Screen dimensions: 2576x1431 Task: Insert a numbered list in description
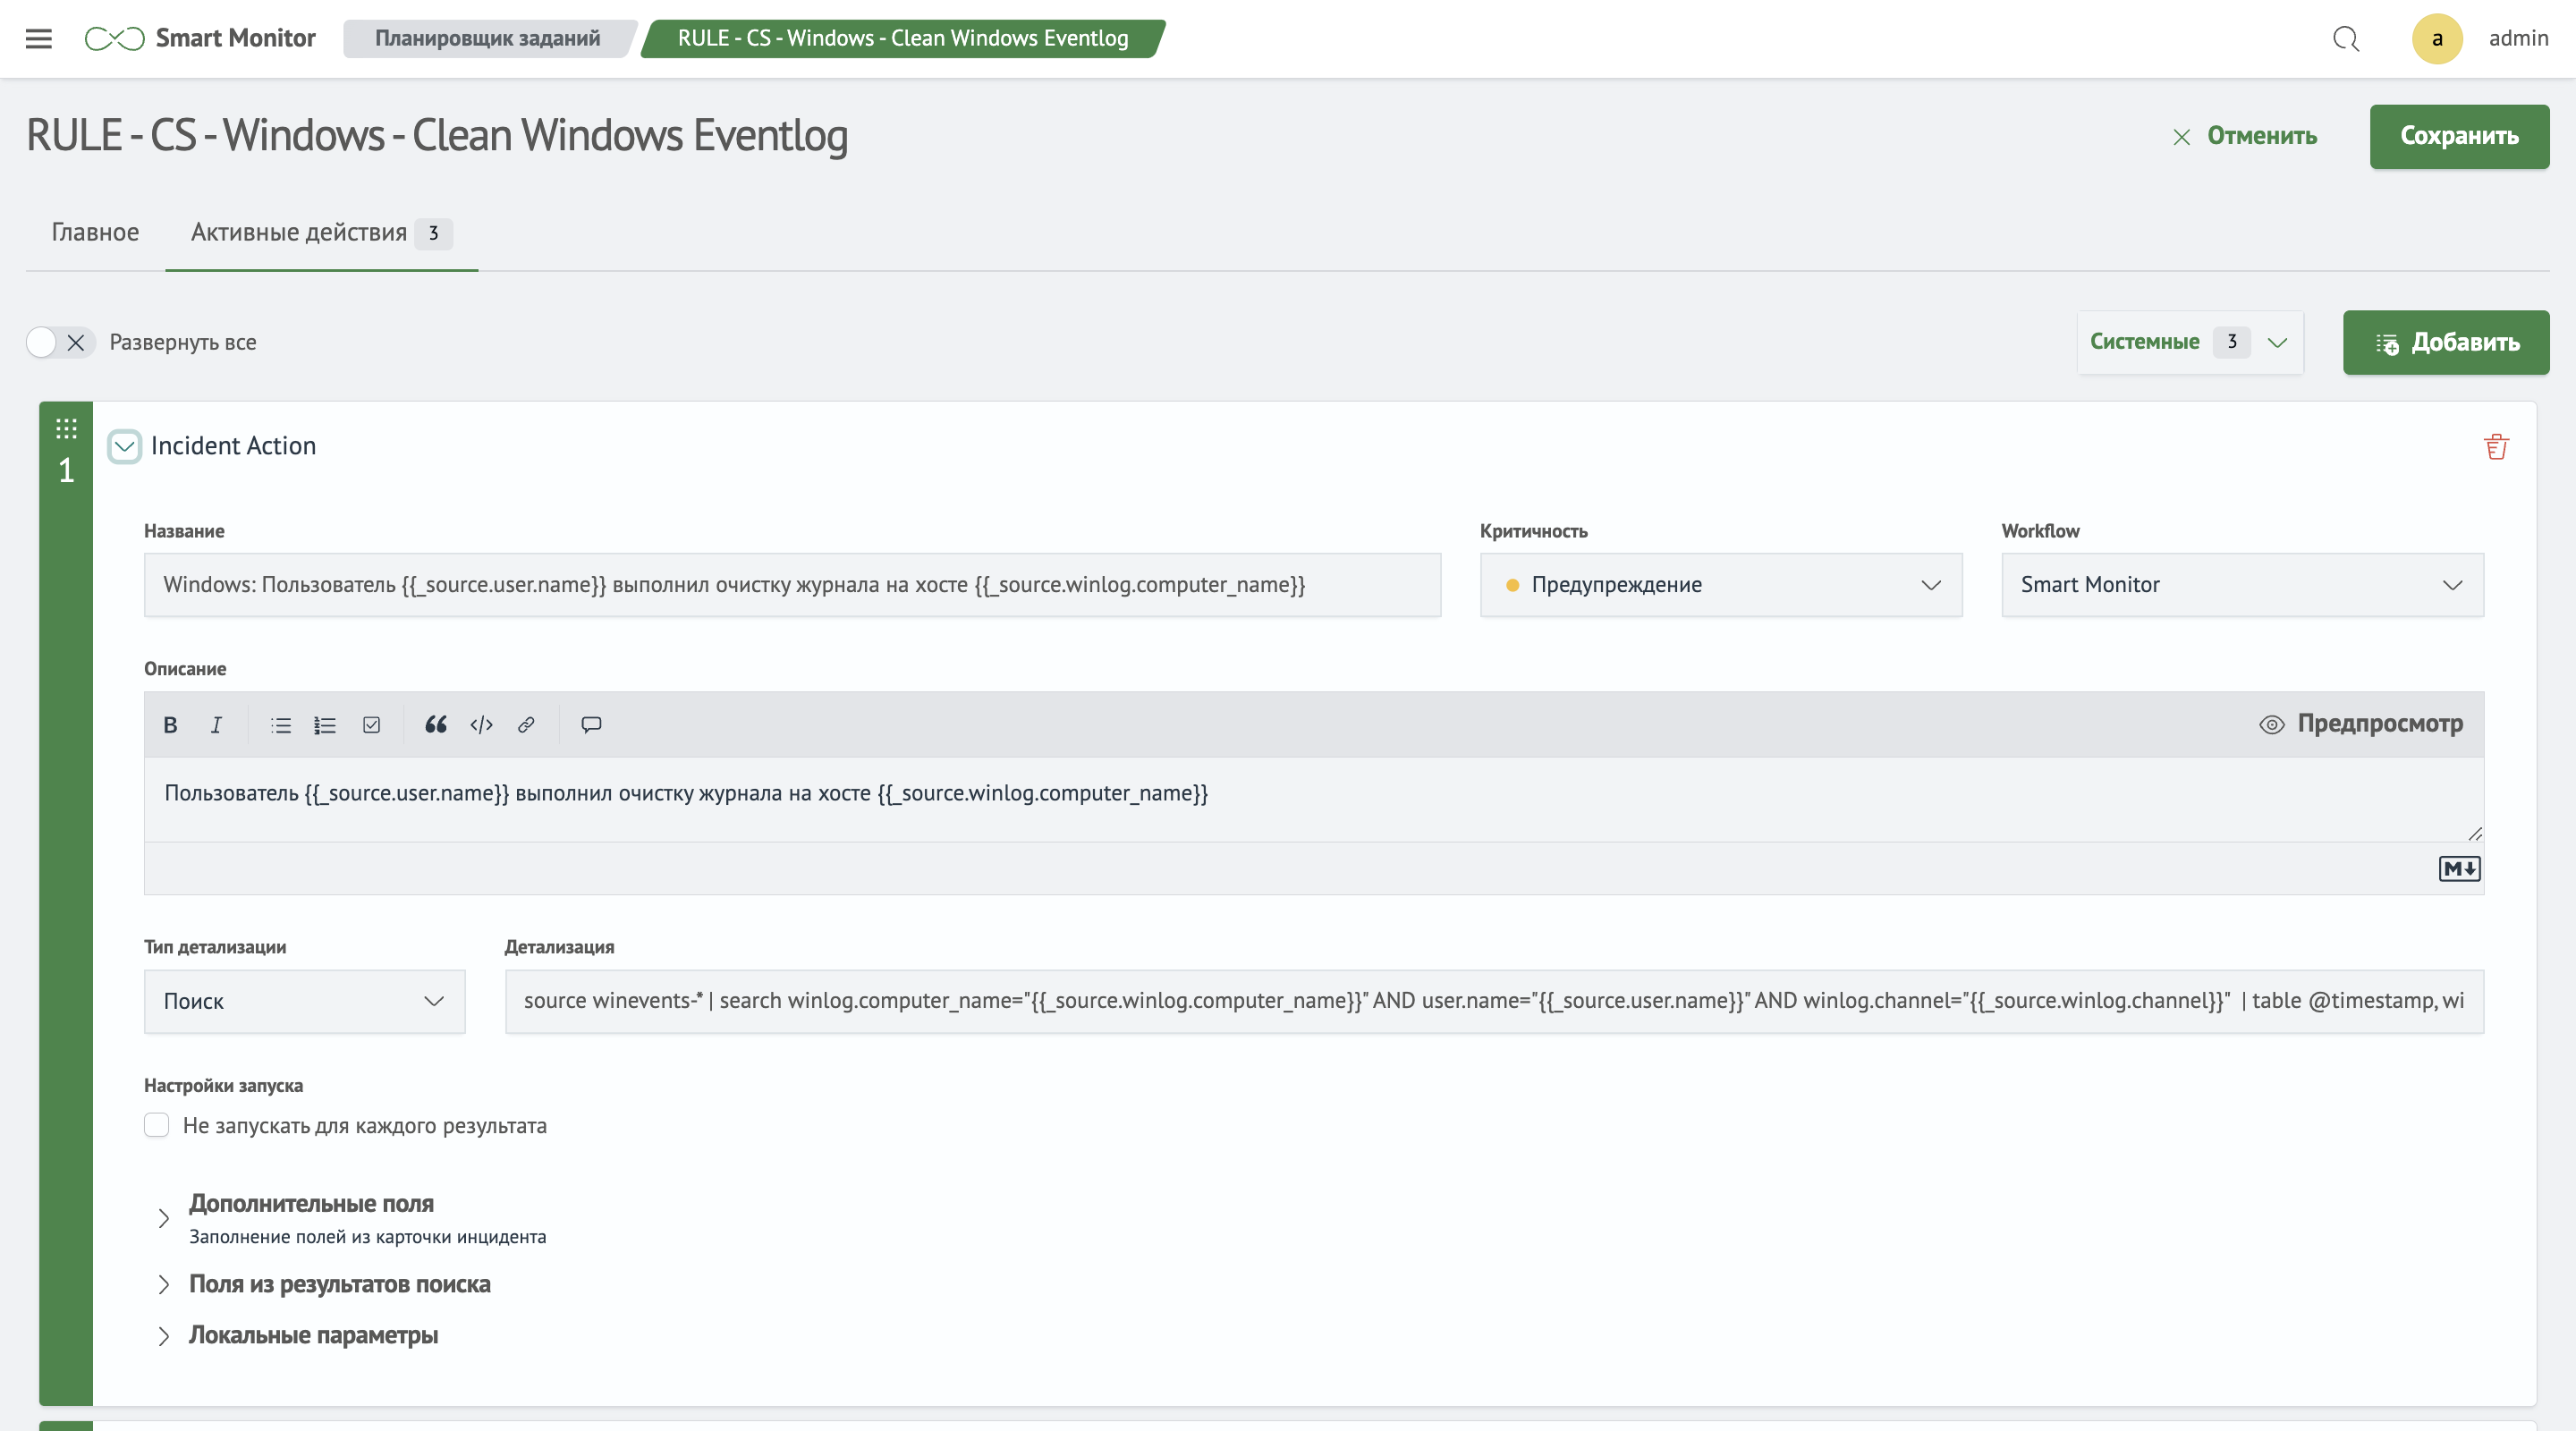(325, 725)
